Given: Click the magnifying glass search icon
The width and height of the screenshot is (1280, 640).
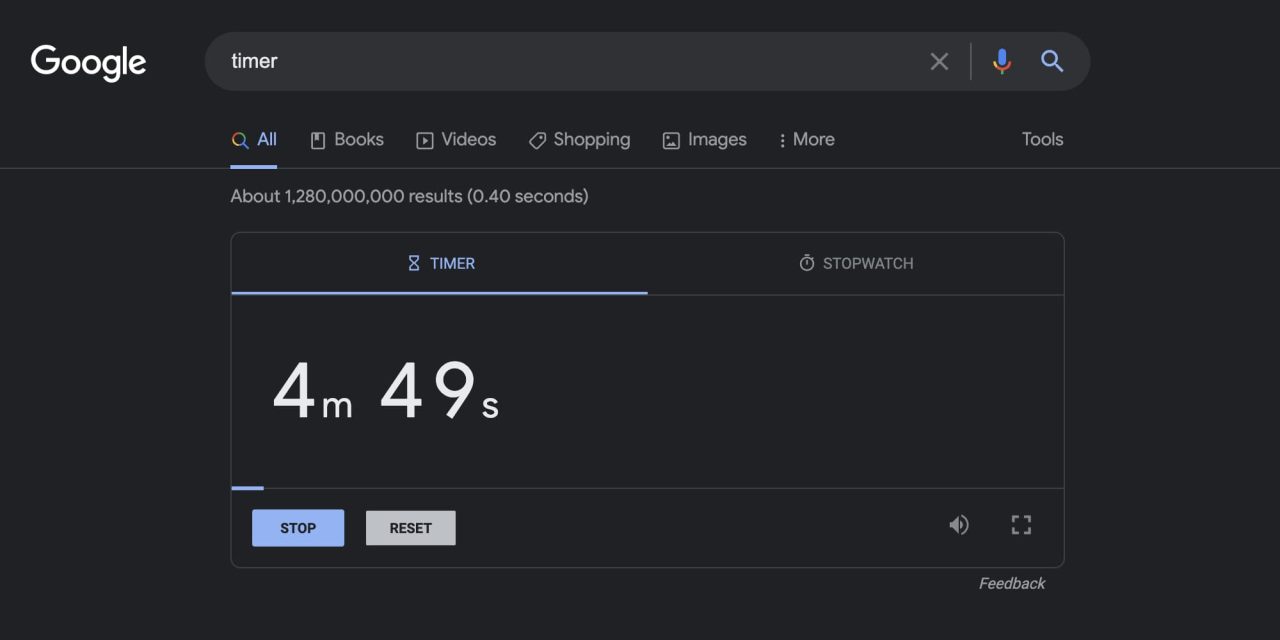Looking at the screenshot, I should coord(1051,62).
